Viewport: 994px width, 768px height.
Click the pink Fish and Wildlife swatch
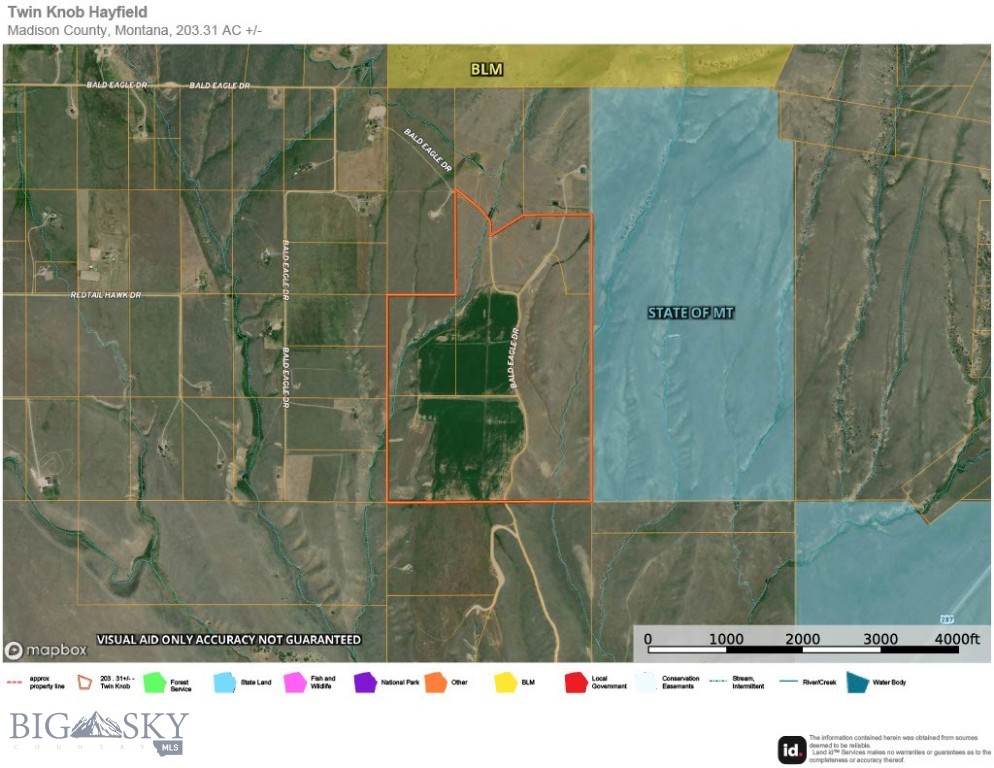(x=295, y=683)
